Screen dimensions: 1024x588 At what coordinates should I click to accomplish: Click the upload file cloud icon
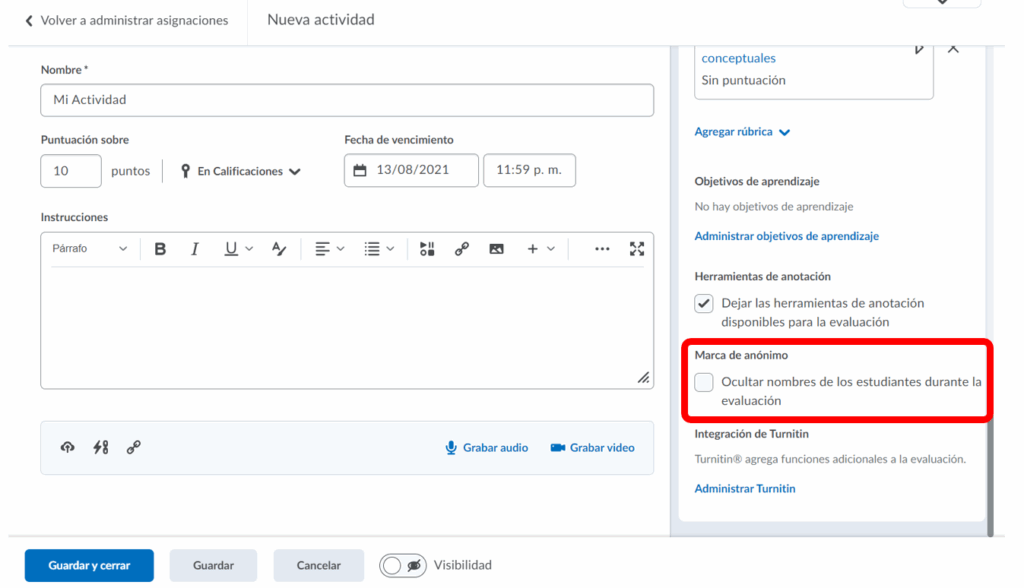pyautogui.click(x=67, y=448)
